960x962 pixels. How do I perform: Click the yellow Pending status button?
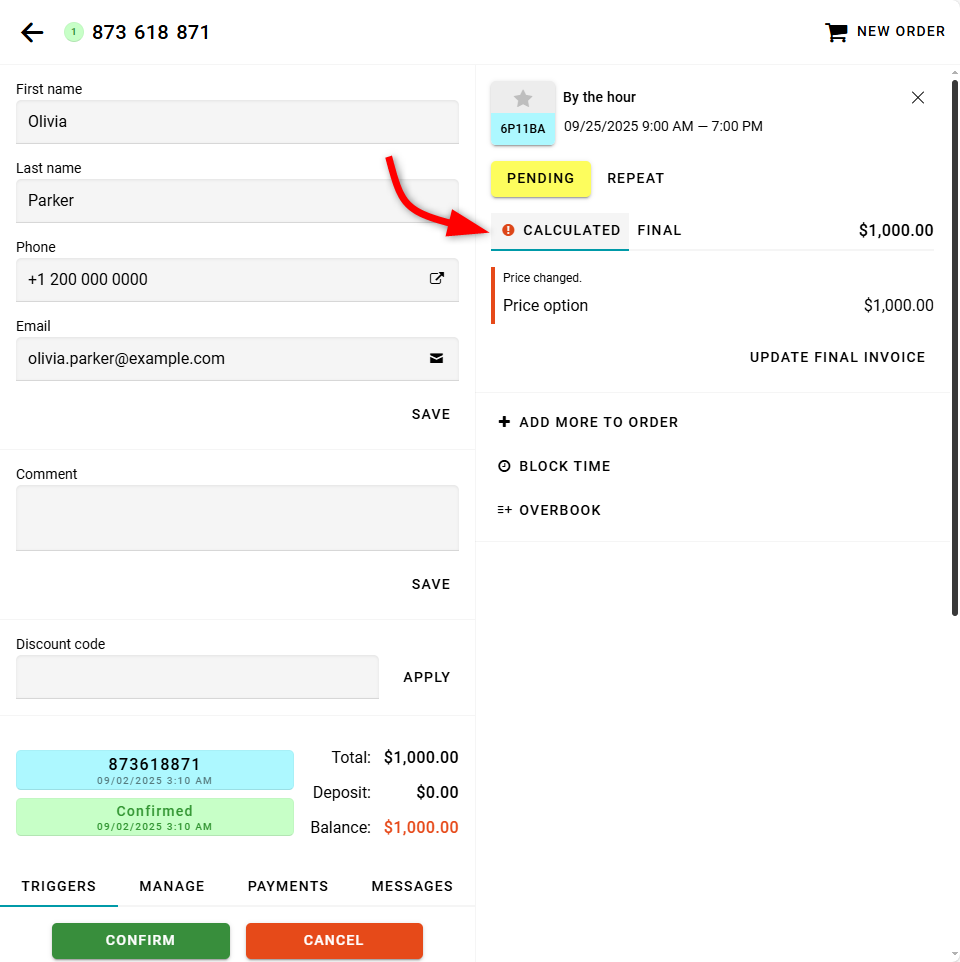541,179
